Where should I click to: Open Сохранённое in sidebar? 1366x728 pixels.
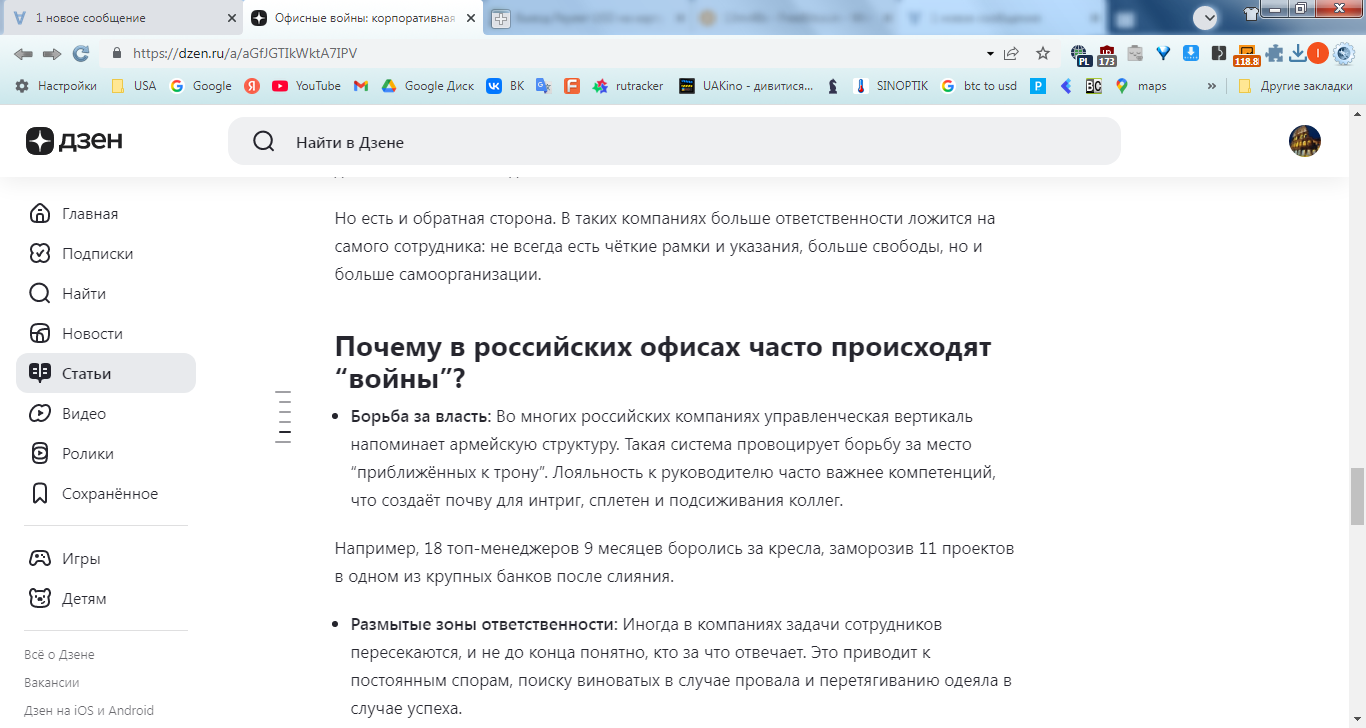(106, 493)
